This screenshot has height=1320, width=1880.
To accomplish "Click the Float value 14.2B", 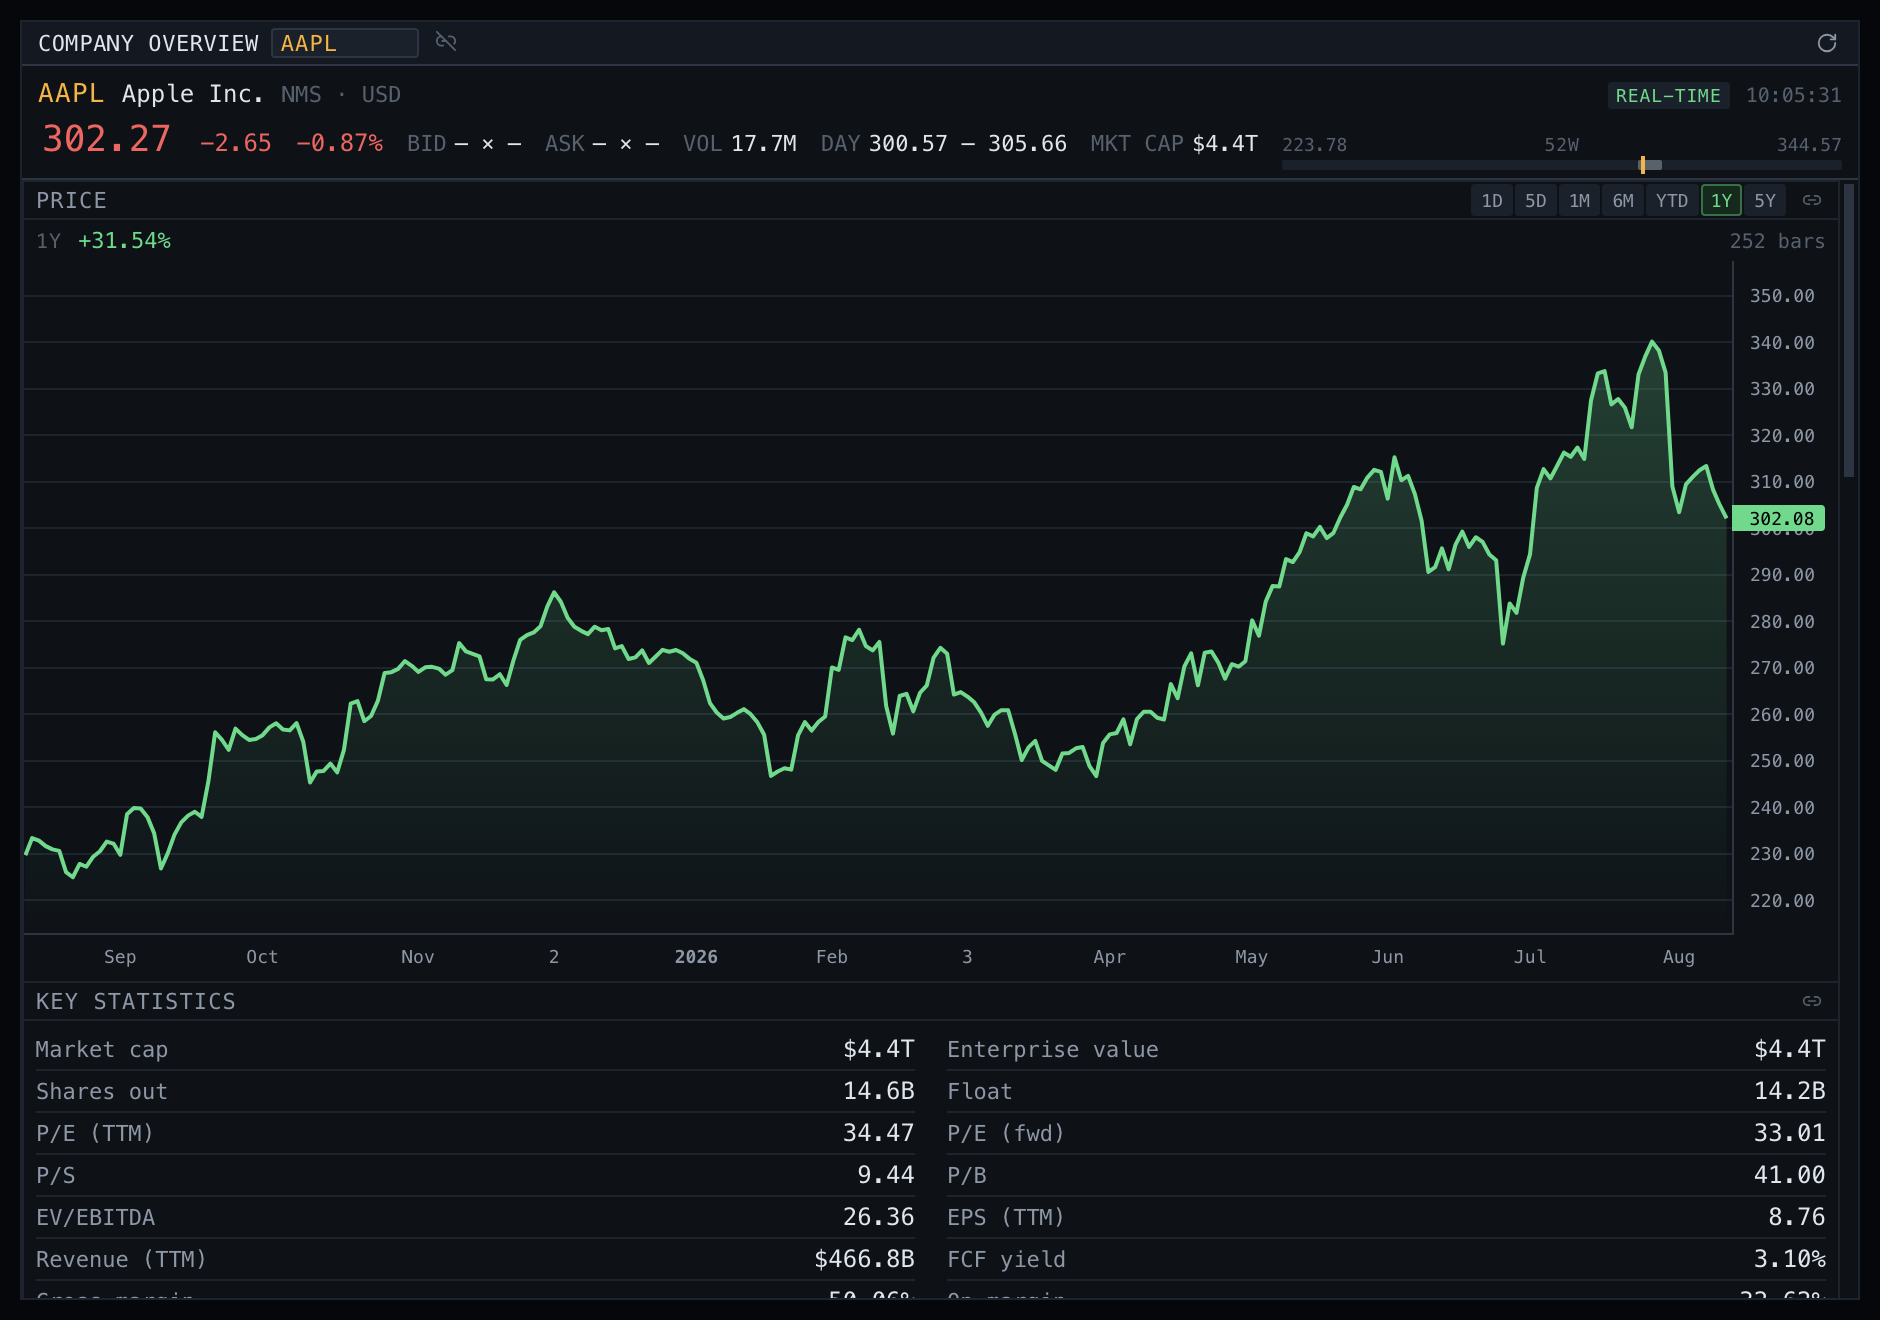I will [x=1789, y=1091].
